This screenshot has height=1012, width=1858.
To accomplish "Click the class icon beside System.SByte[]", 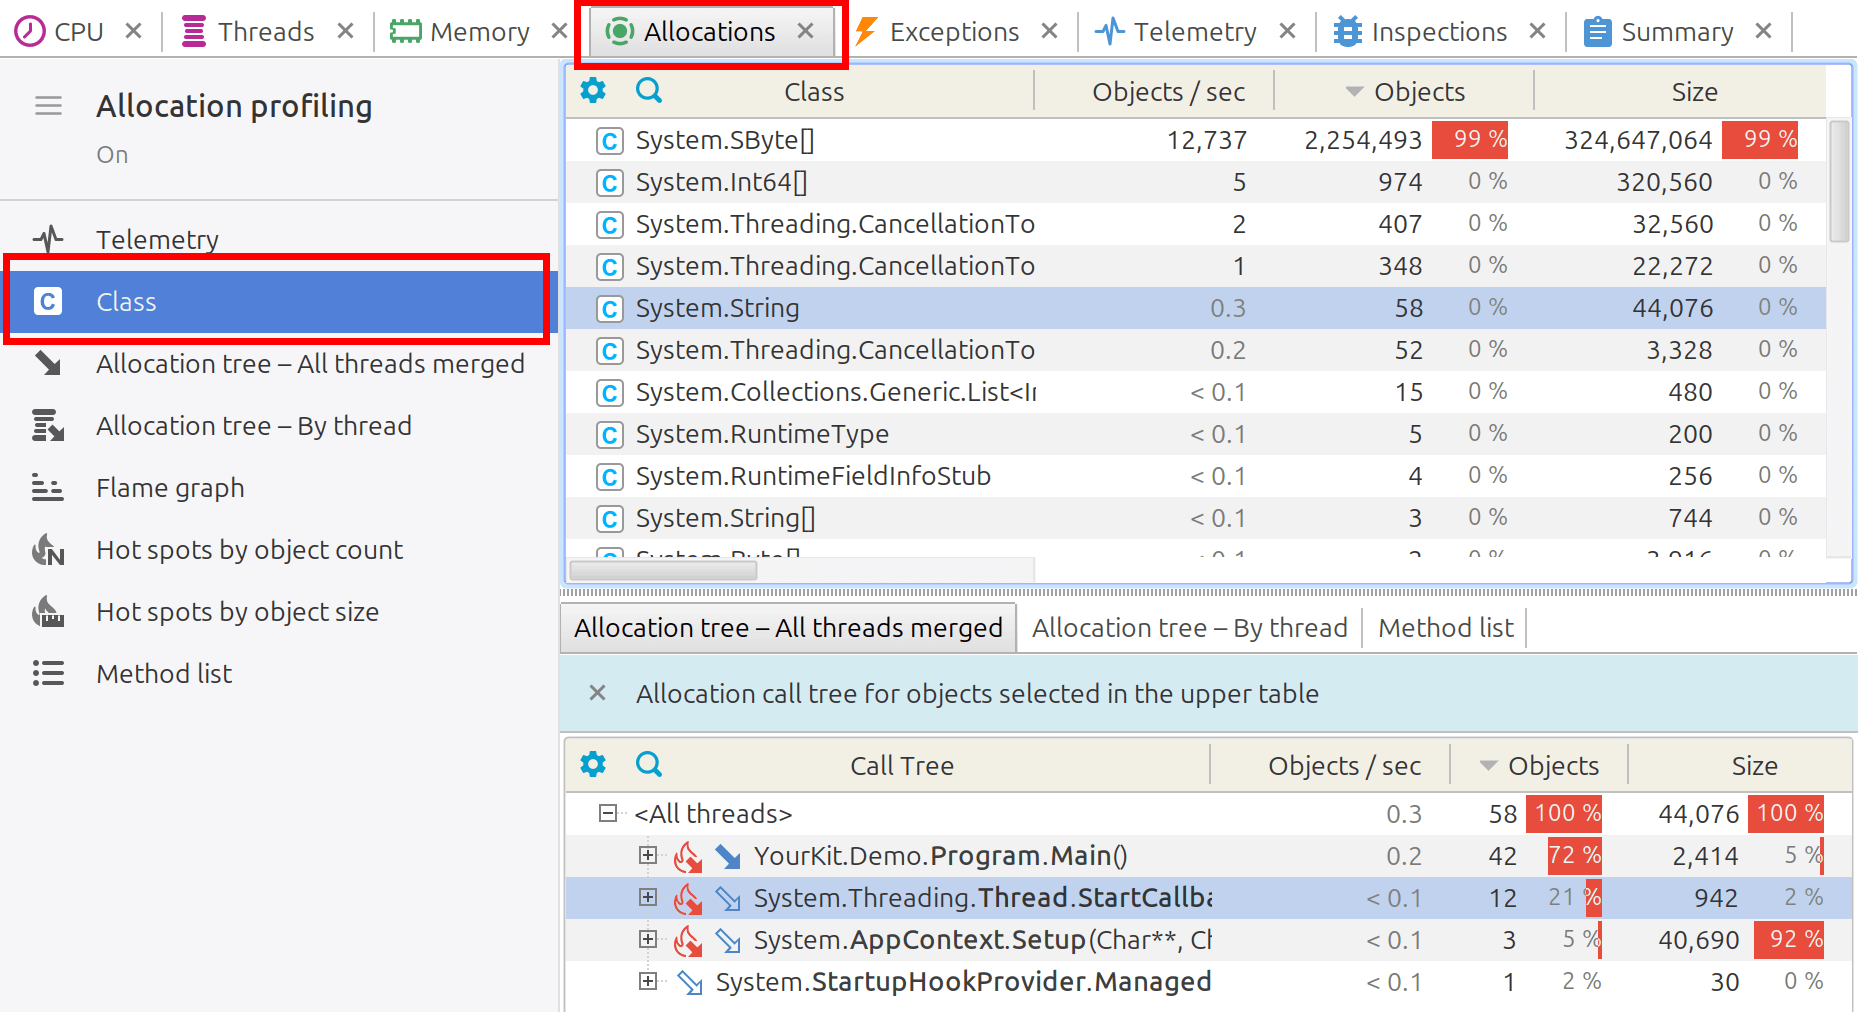I will [610, 141].
